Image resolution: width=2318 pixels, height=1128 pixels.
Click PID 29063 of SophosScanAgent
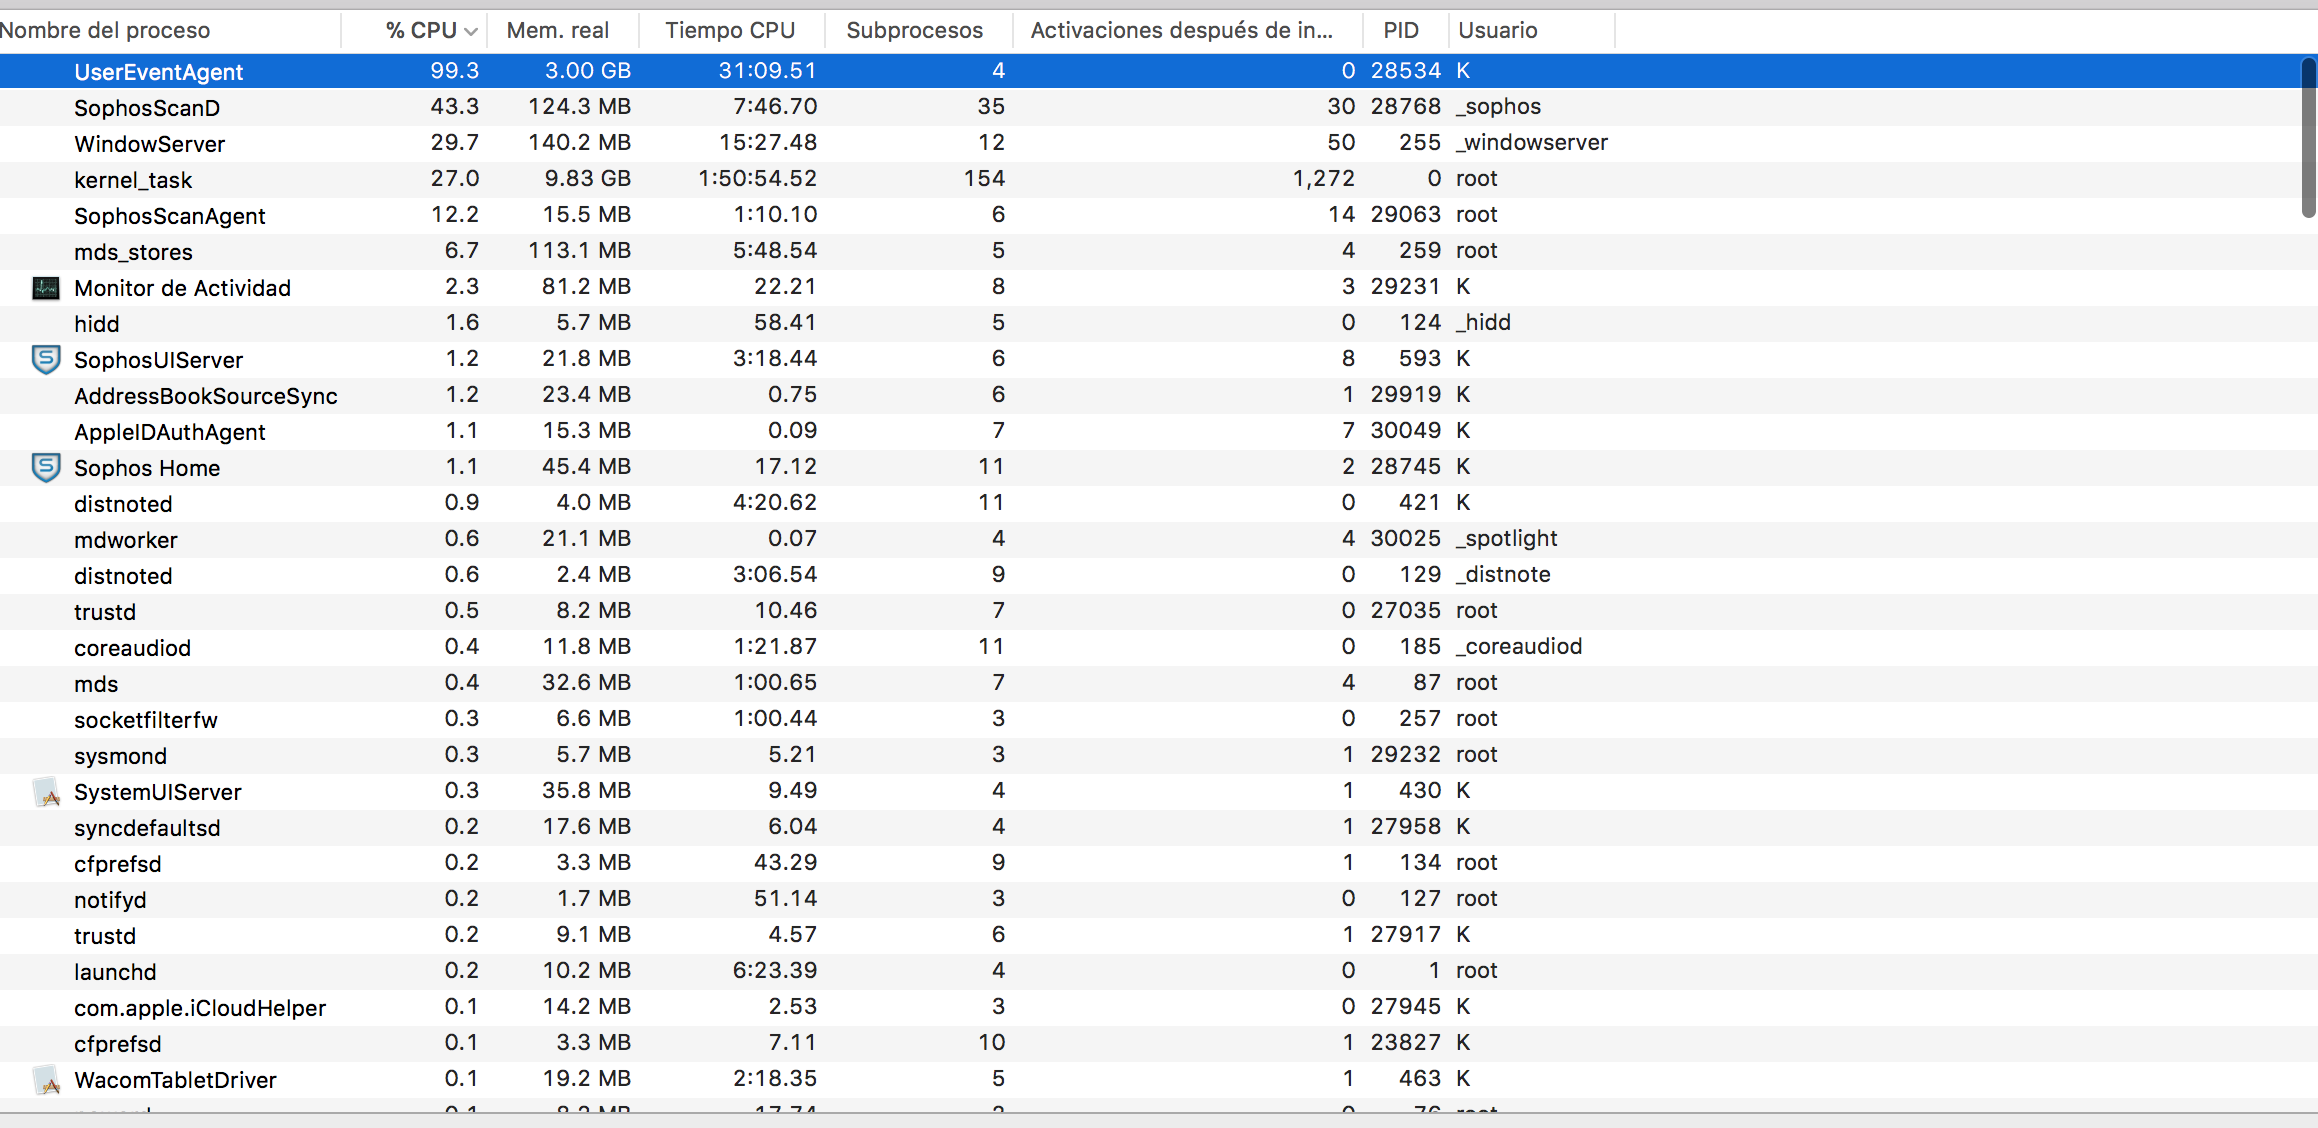[x=1406, y=214]
